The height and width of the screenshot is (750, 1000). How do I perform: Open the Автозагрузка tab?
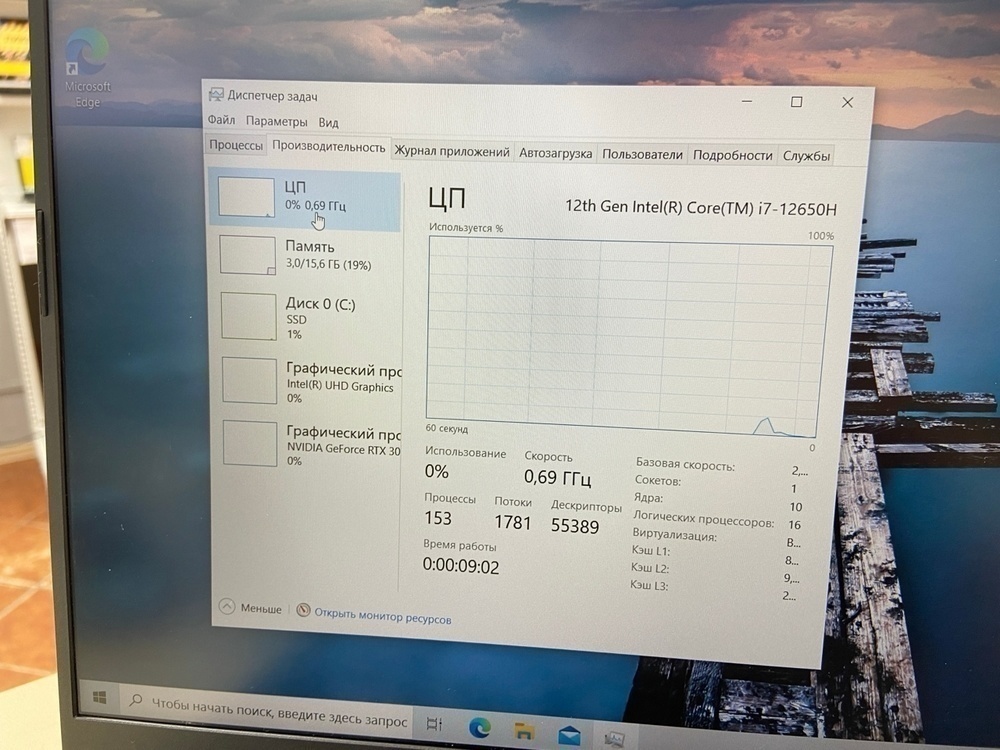tap(555, 154)
